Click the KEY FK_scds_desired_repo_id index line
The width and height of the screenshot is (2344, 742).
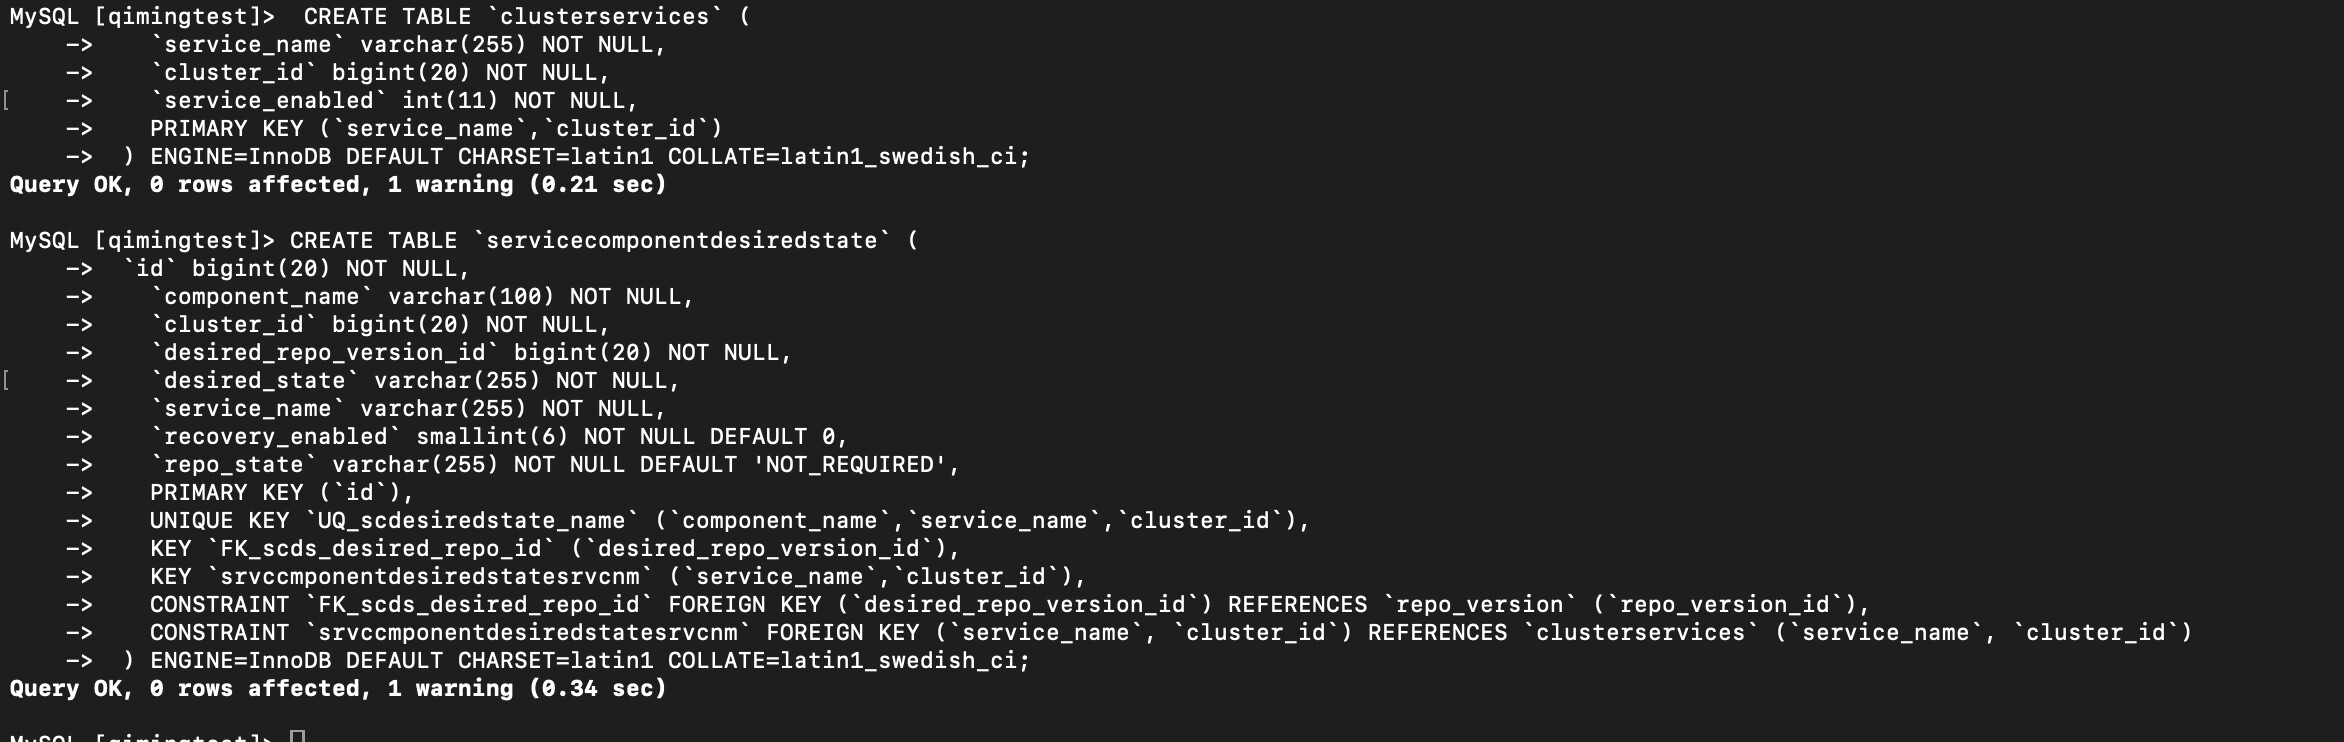click(555, 549)
